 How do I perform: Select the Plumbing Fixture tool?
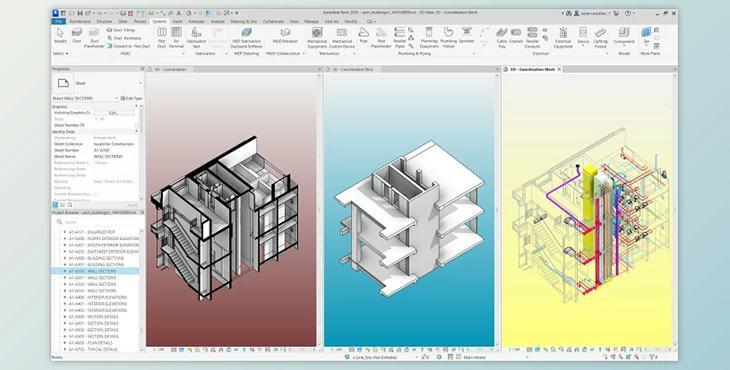[x=448, y=38]
